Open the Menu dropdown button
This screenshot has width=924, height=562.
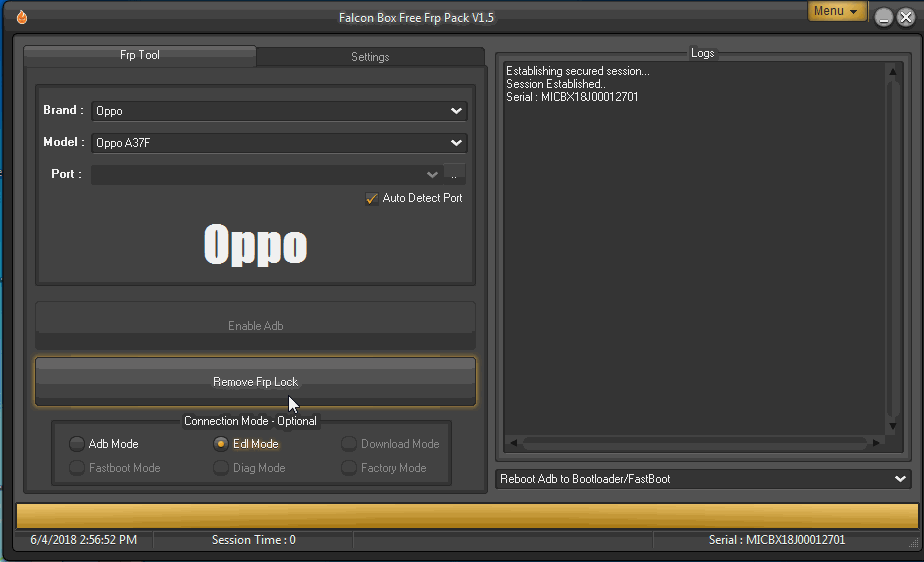[x=836, y=11]
